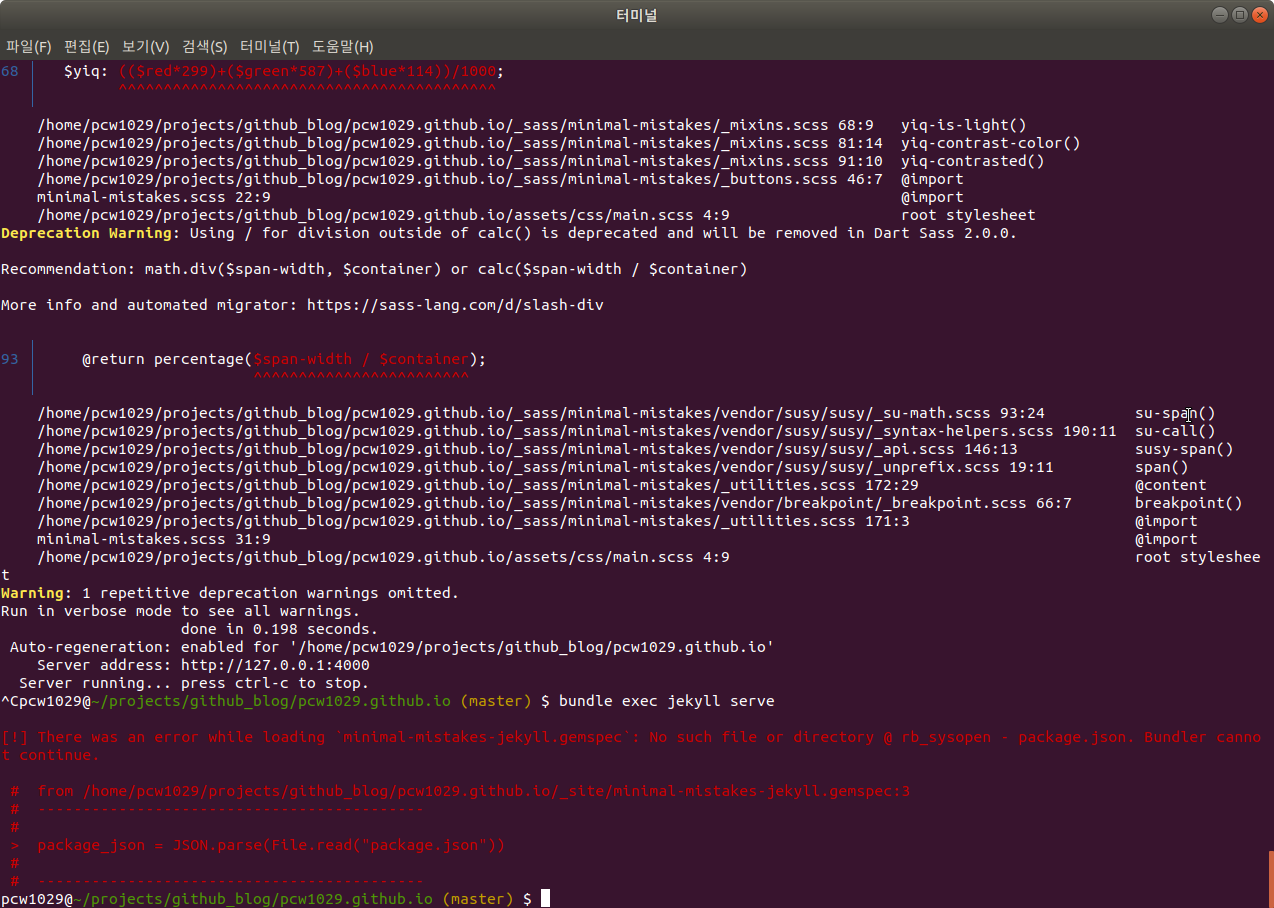This screenshot has height=908, width=1274.
Task: Open the 보기(V) menu
Action: click(x=144, y=47)
